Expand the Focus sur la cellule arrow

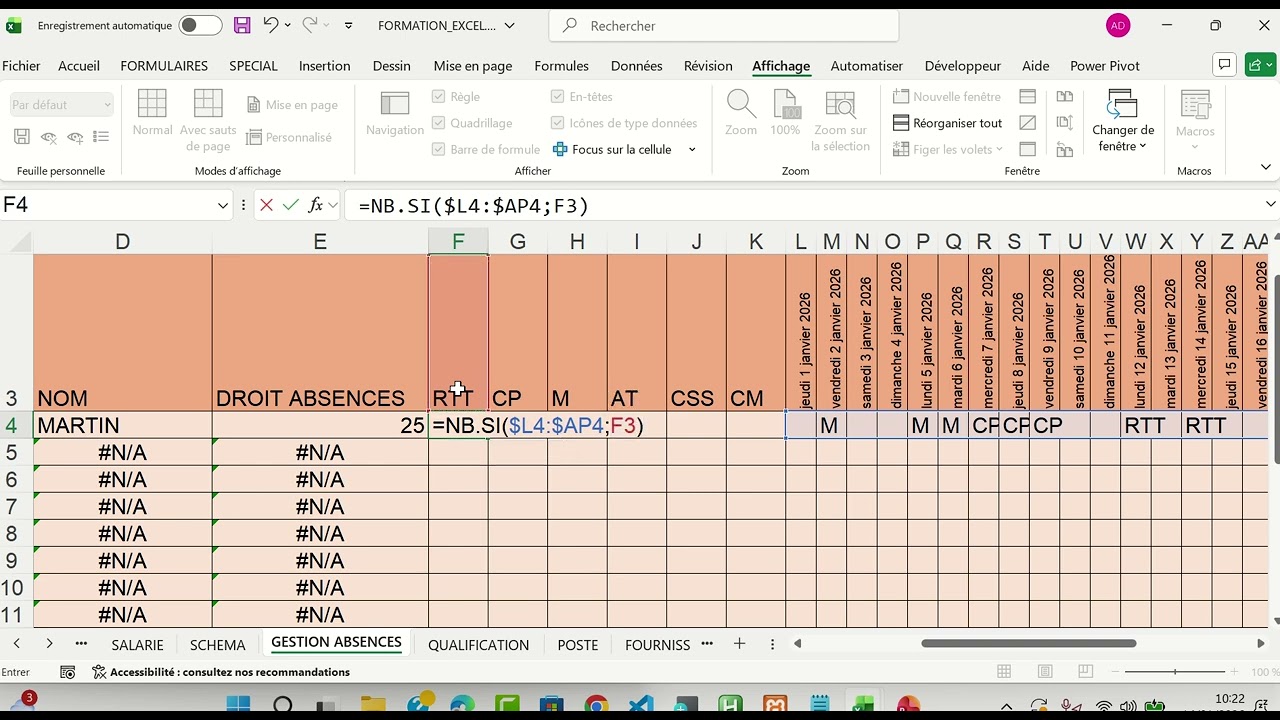click(x=692, y=150)
